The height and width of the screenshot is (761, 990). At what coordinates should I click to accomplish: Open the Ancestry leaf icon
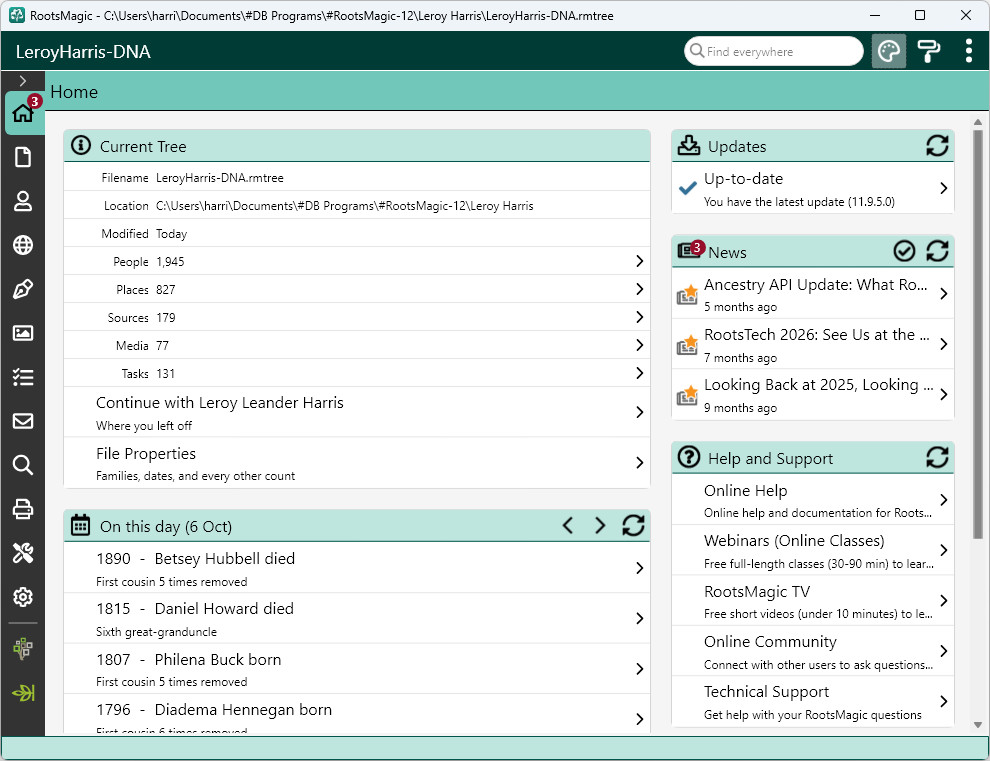tap(23, 693)
